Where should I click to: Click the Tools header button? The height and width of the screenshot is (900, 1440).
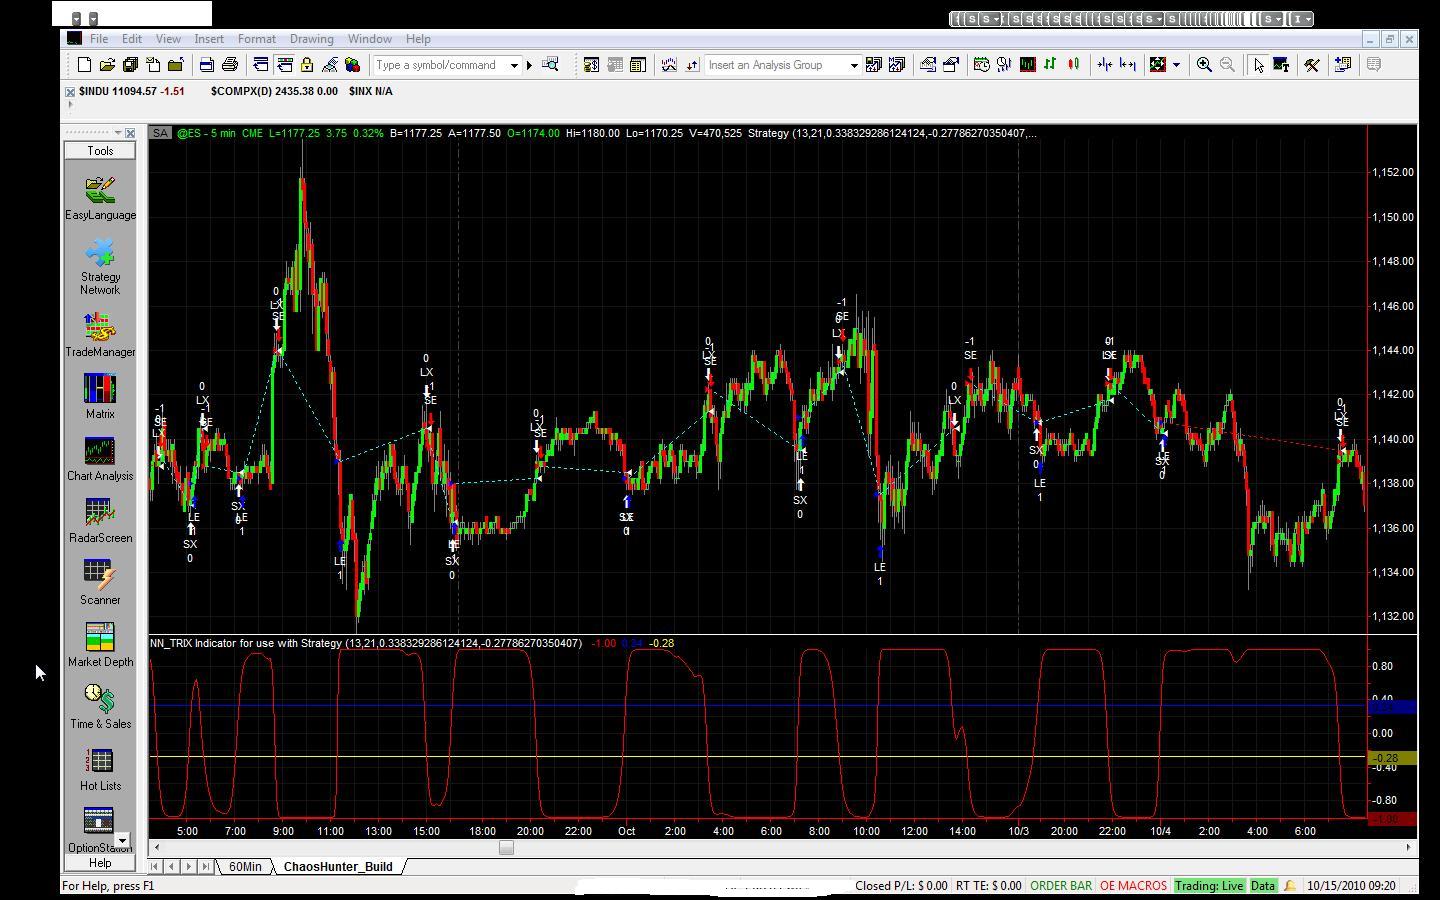pyautogui.click(x=100, y=151)
